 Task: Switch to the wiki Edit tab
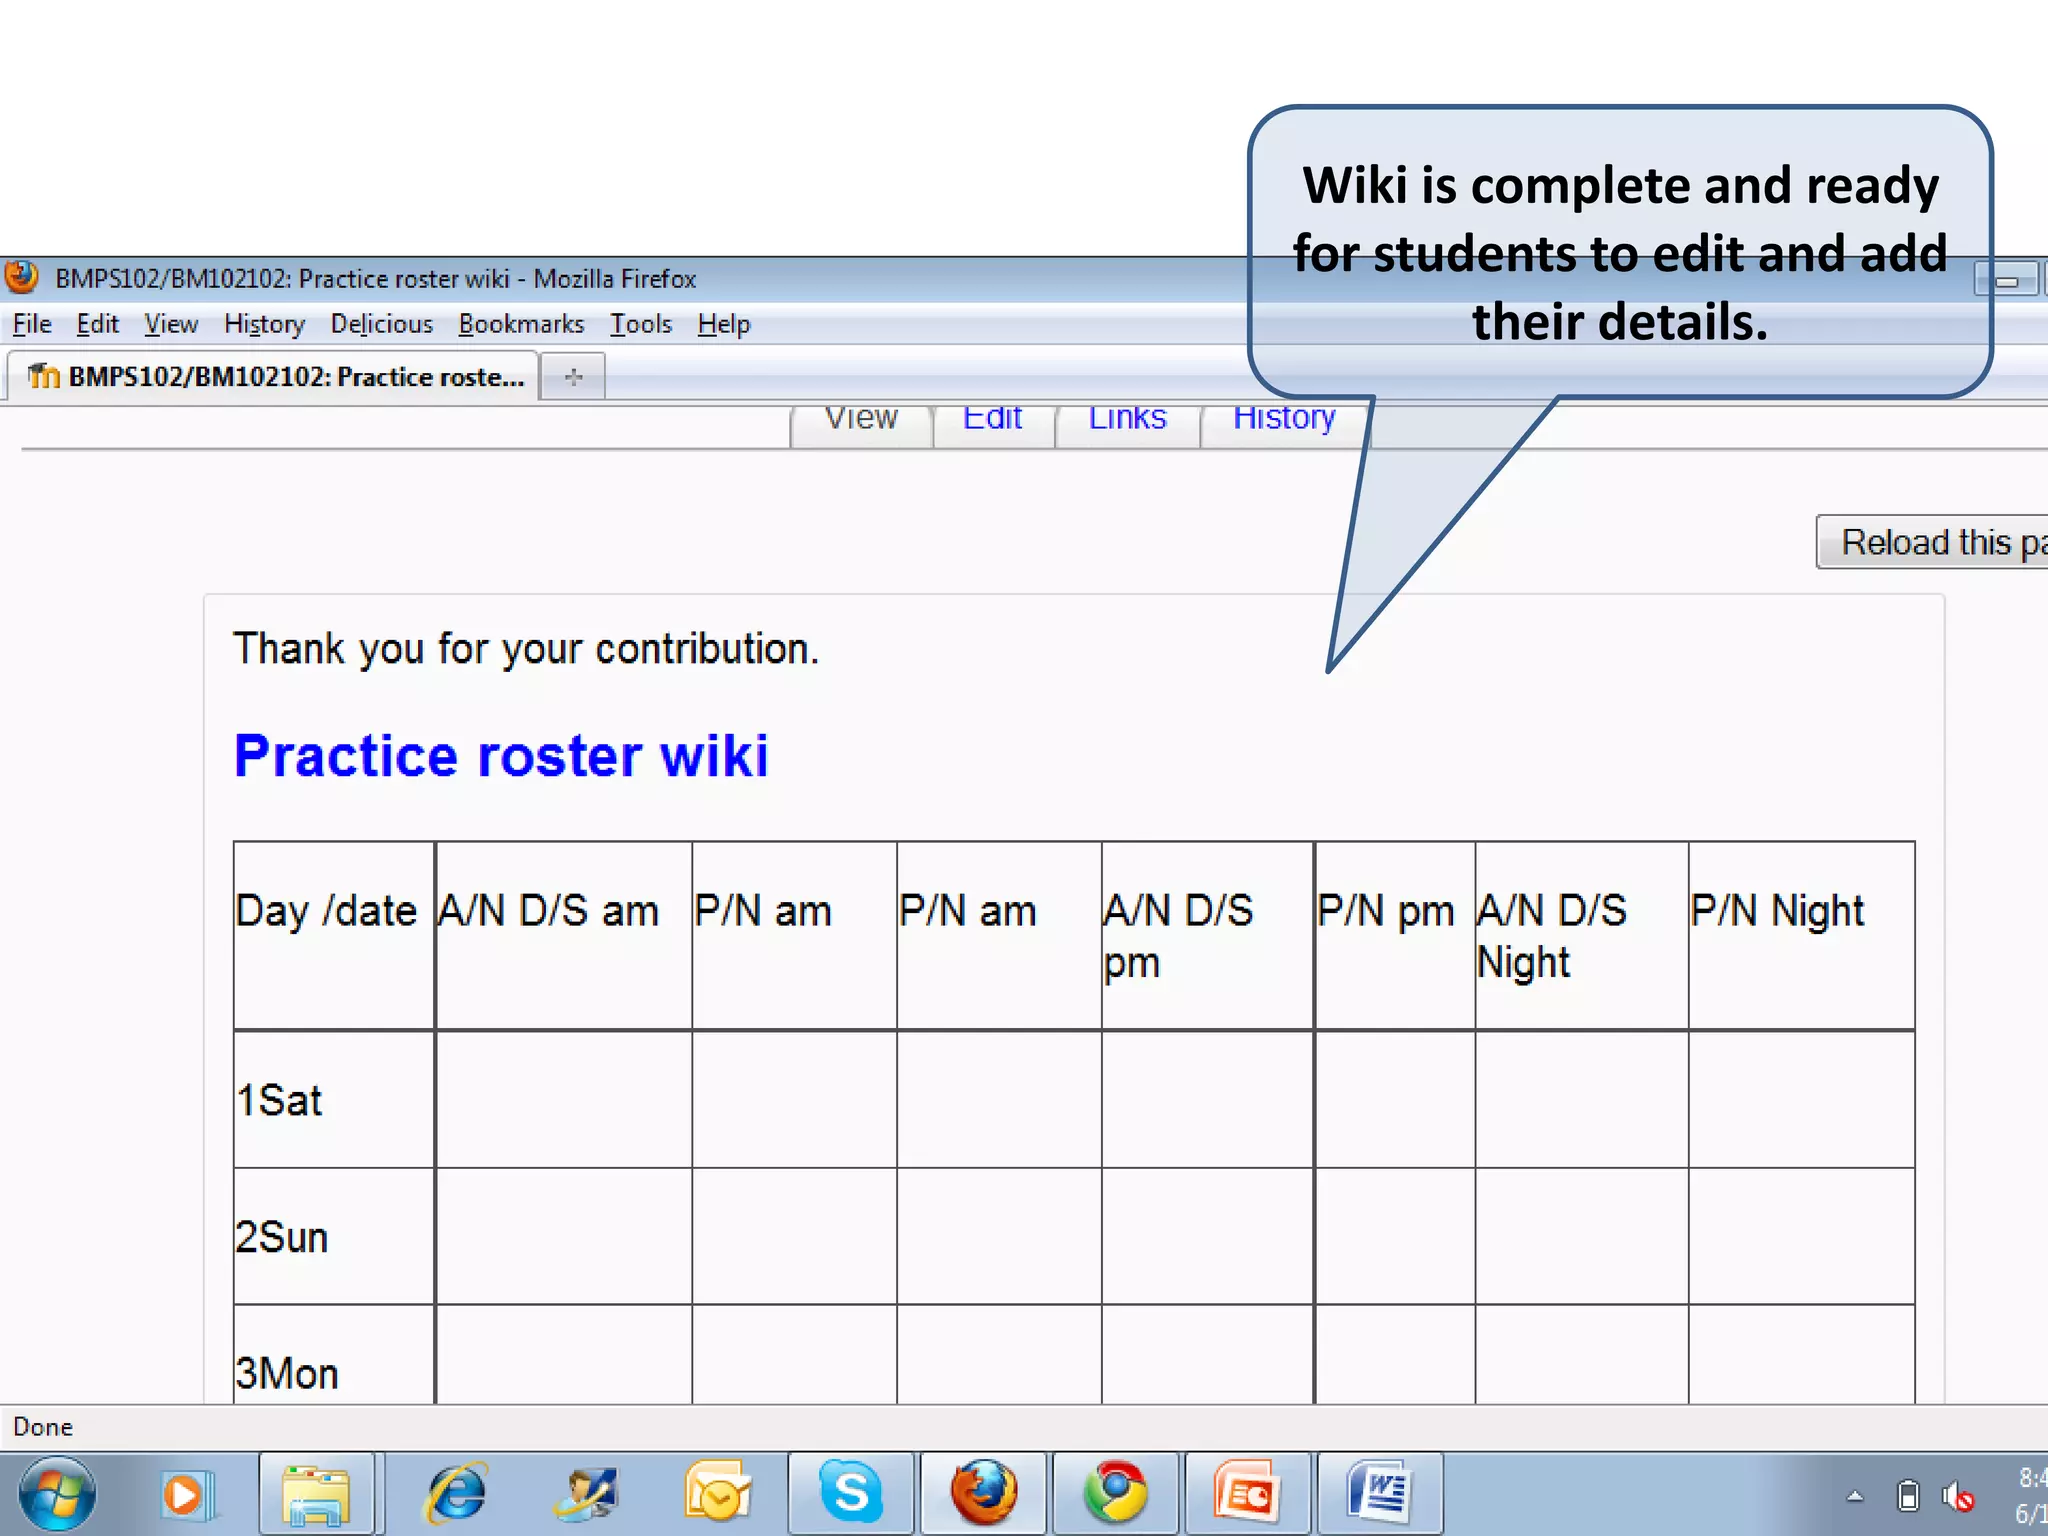click(x=992, y=422)
